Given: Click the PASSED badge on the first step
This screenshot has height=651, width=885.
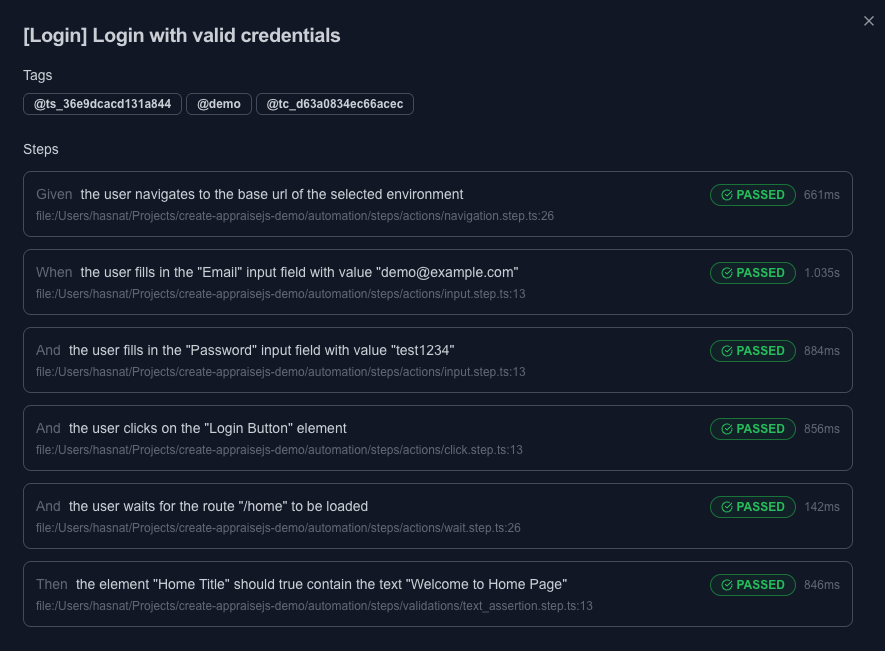Looking at the screenshot, I should 753,195.
